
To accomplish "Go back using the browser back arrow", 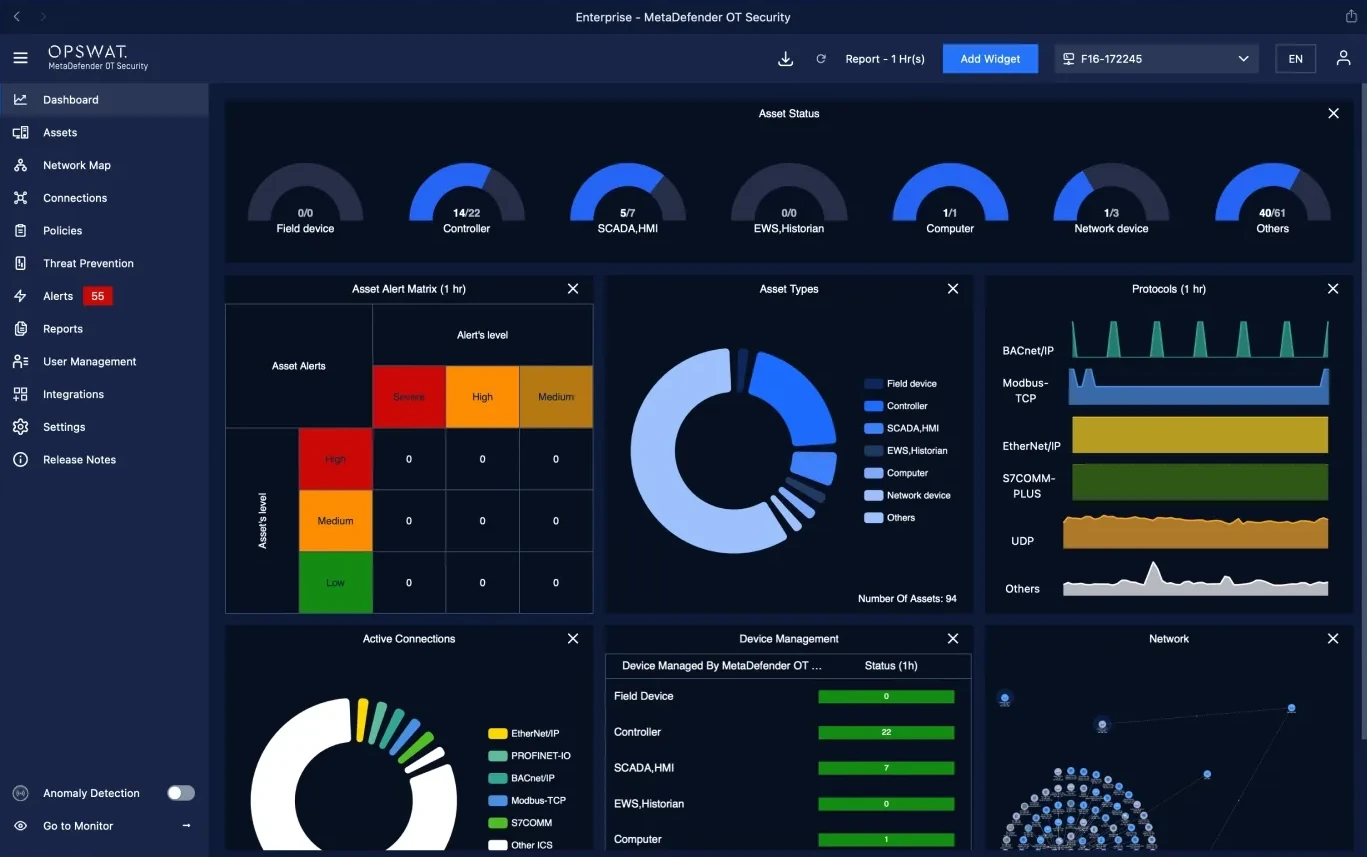I will [x=17, y=17].
